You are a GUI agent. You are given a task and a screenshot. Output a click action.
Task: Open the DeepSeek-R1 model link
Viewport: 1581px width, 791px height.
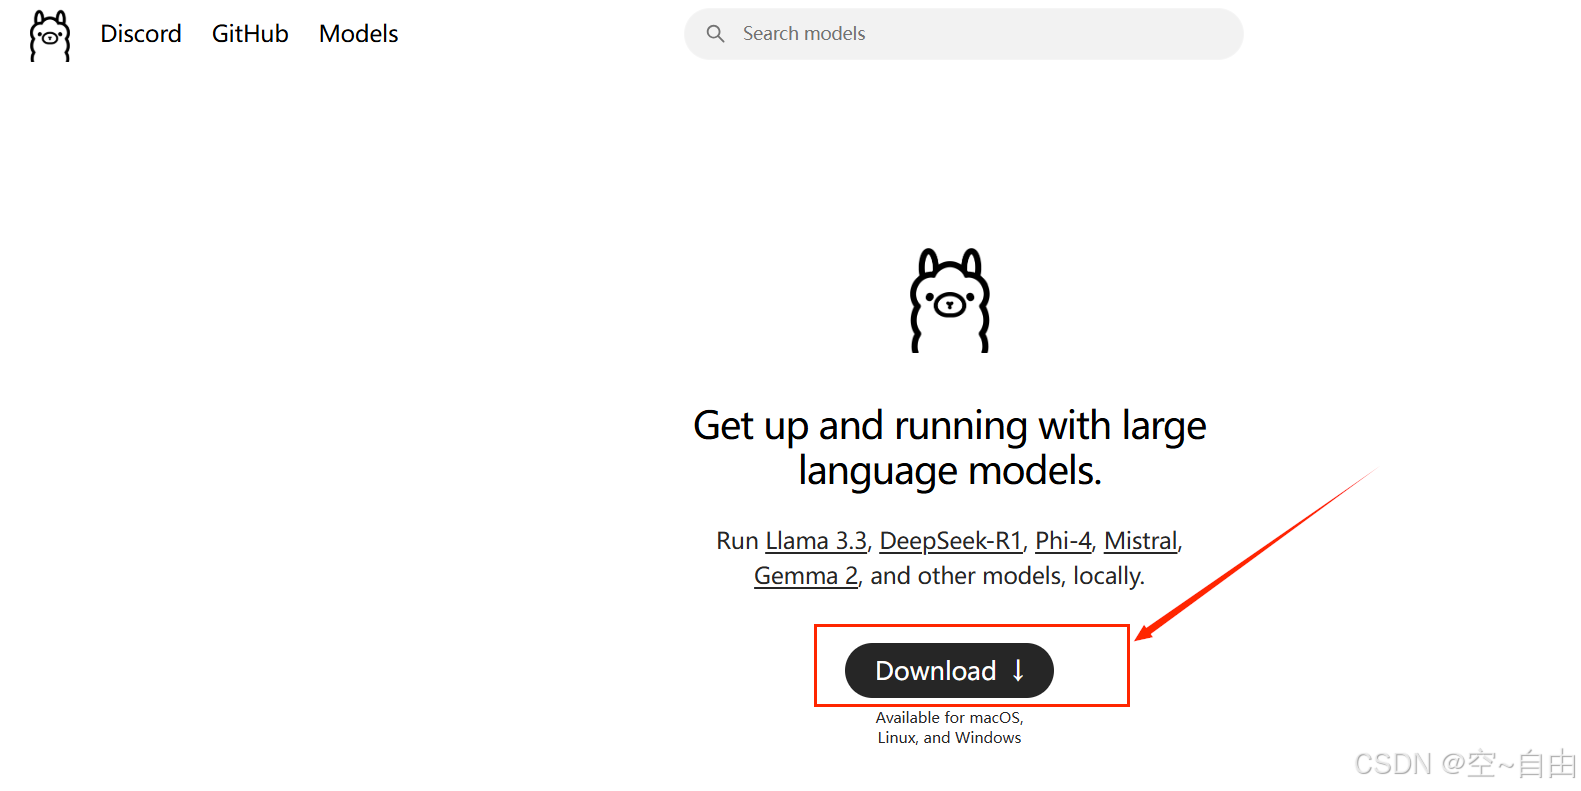(x=951, y=541)
